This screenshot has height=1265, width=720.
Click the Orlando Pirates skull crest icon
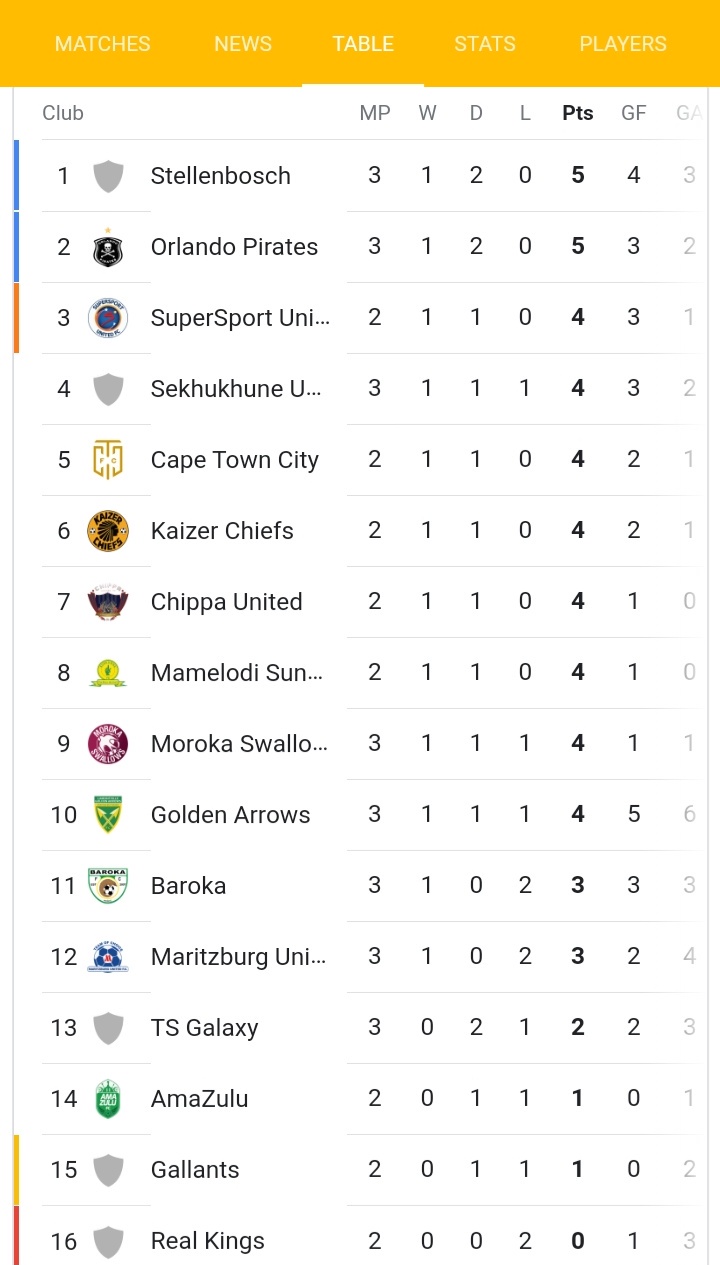[108, 248]
